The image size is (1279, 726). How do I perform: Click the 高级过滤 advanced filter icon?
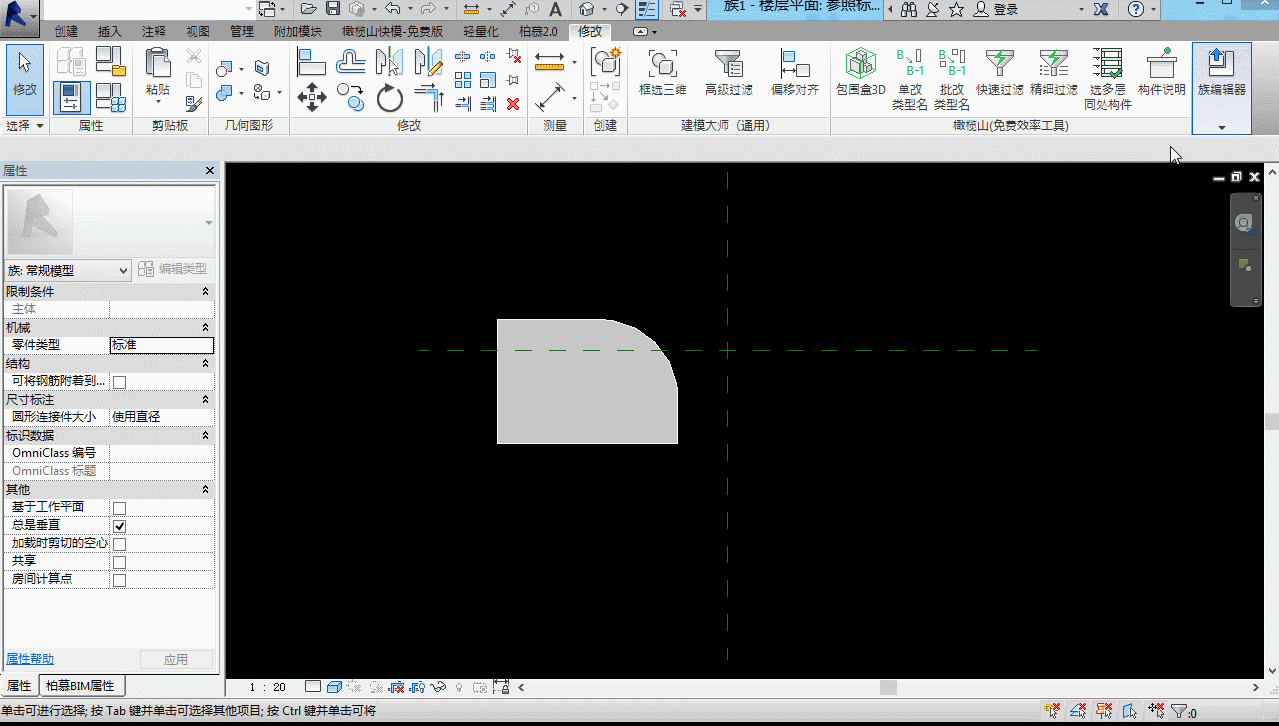[728, 71]
